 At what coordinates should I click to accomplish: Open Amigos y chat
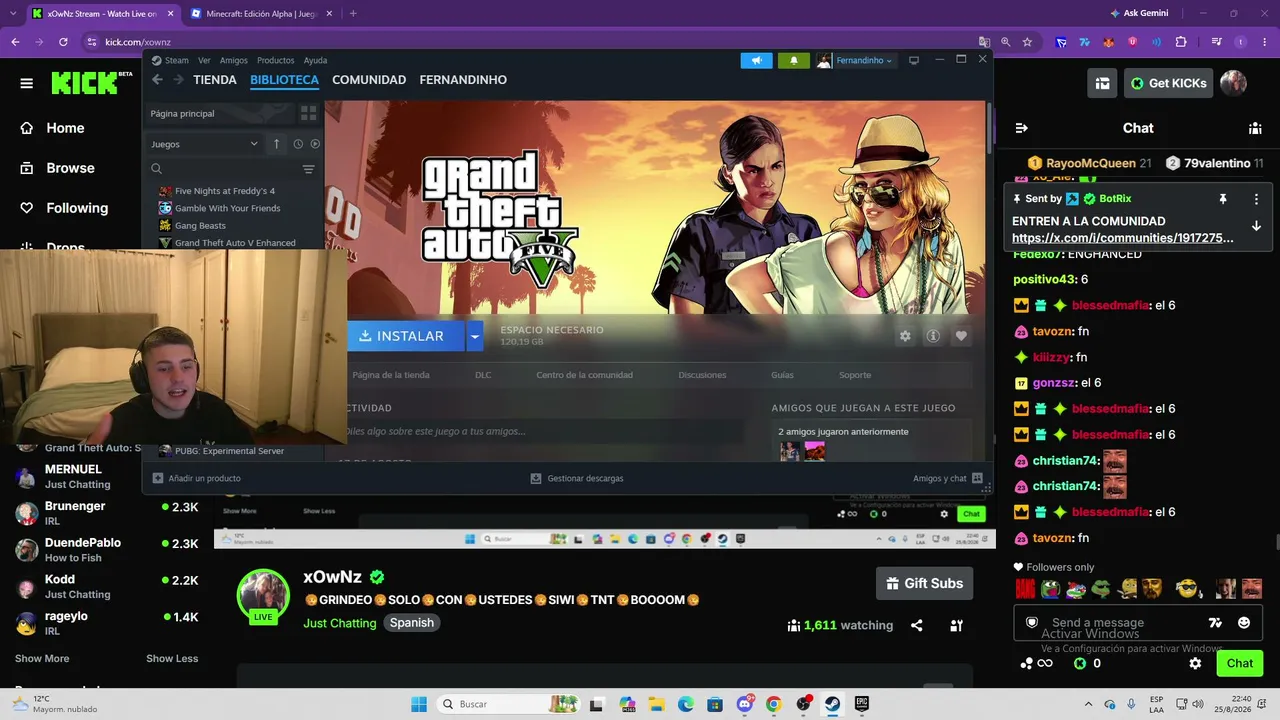[947, 478]
